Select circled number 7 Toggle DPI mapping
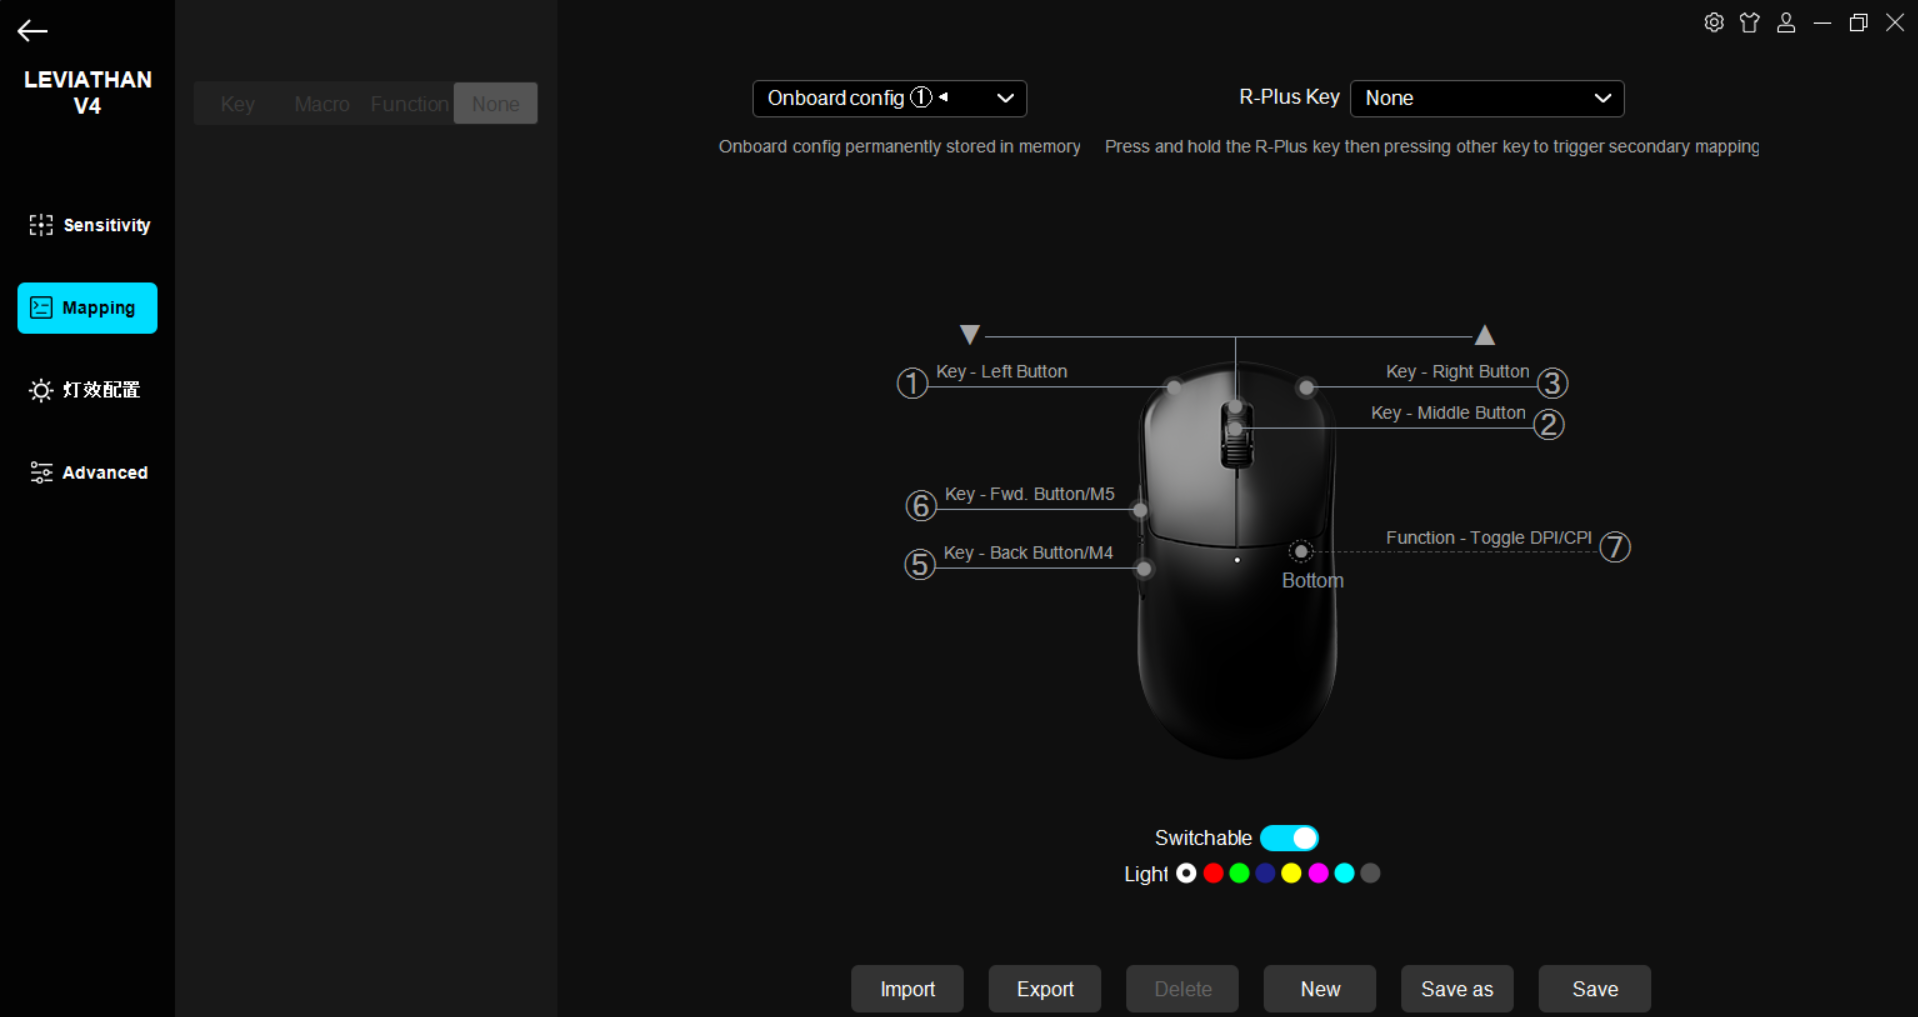 point(1615,547)
